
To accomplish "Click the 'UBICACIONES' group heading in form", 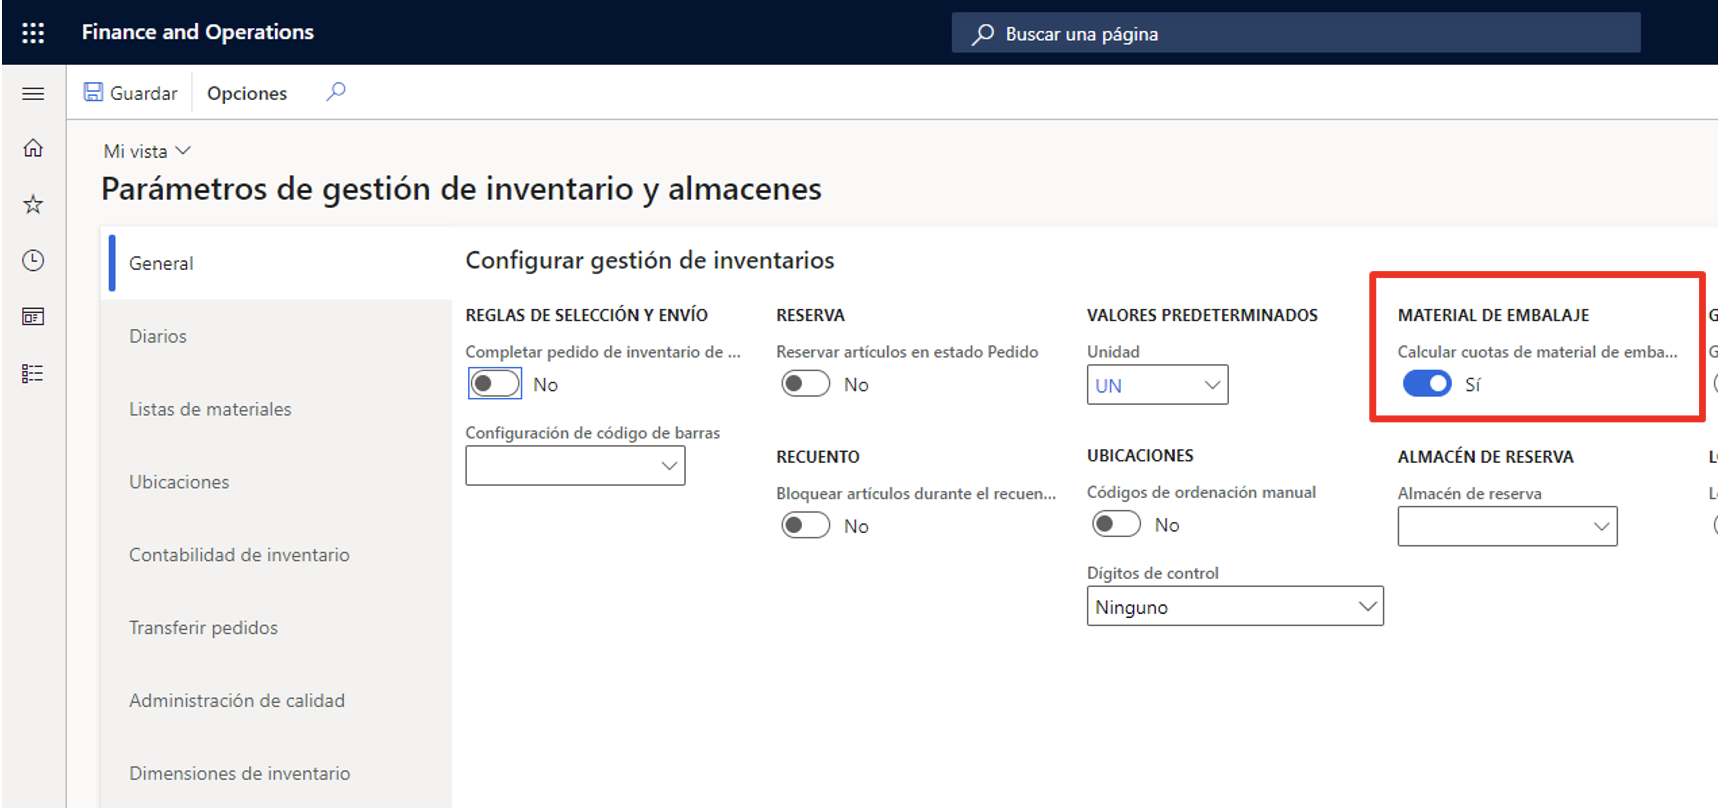I will pyautogui.click(x=1140, y=456).
